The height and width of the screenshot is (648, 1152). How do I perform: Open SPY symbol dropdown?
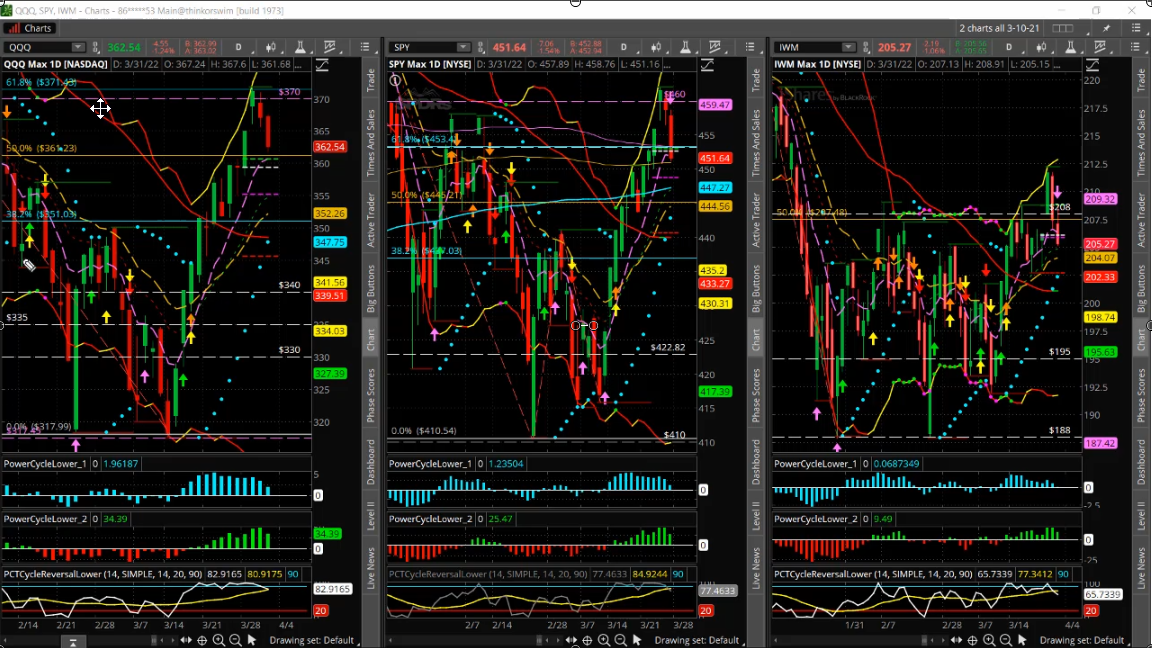(463, 47)
